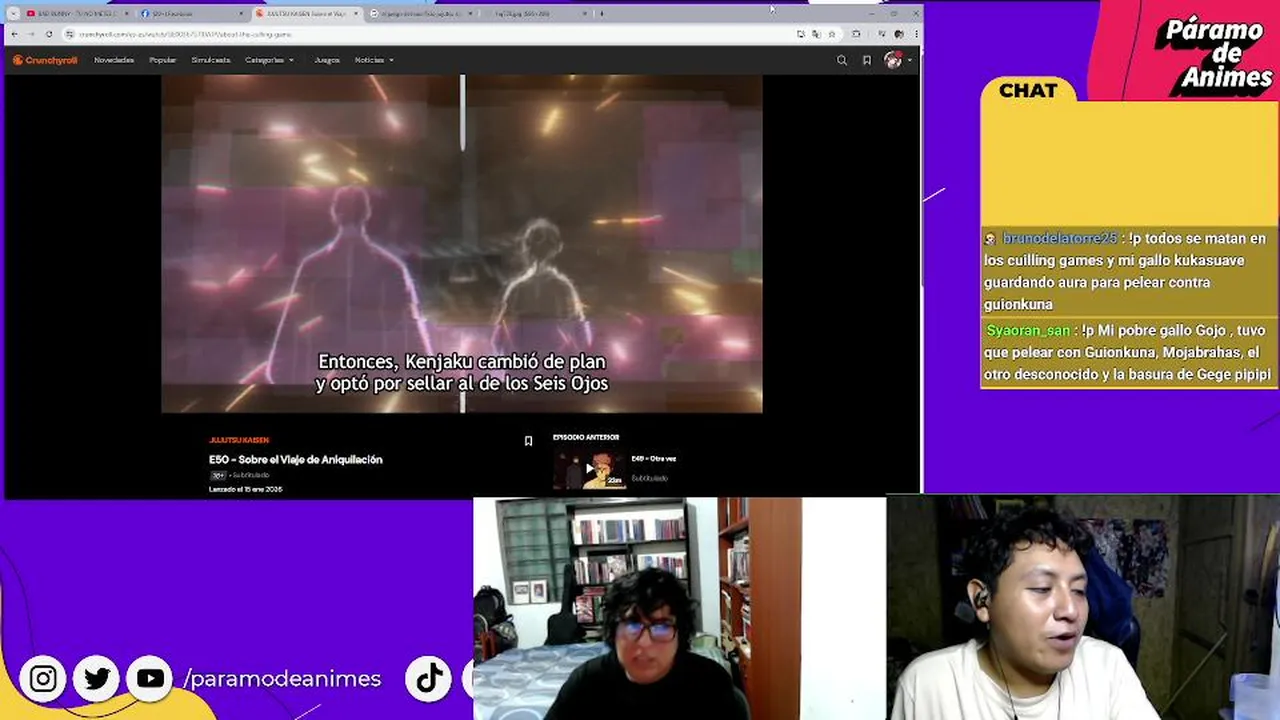Bookmark this page with the star icon
The image size is (1280, 720).
831,34
